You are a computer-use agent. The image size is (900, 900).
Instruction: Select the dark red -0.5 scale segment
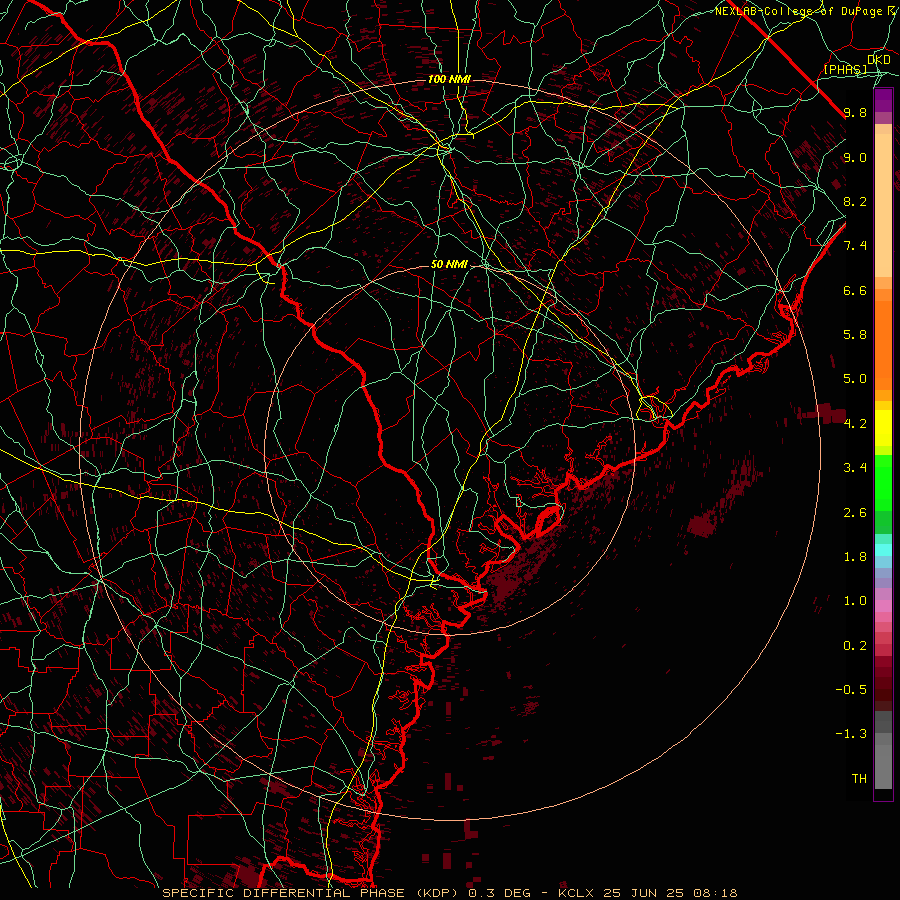point(883,689)
